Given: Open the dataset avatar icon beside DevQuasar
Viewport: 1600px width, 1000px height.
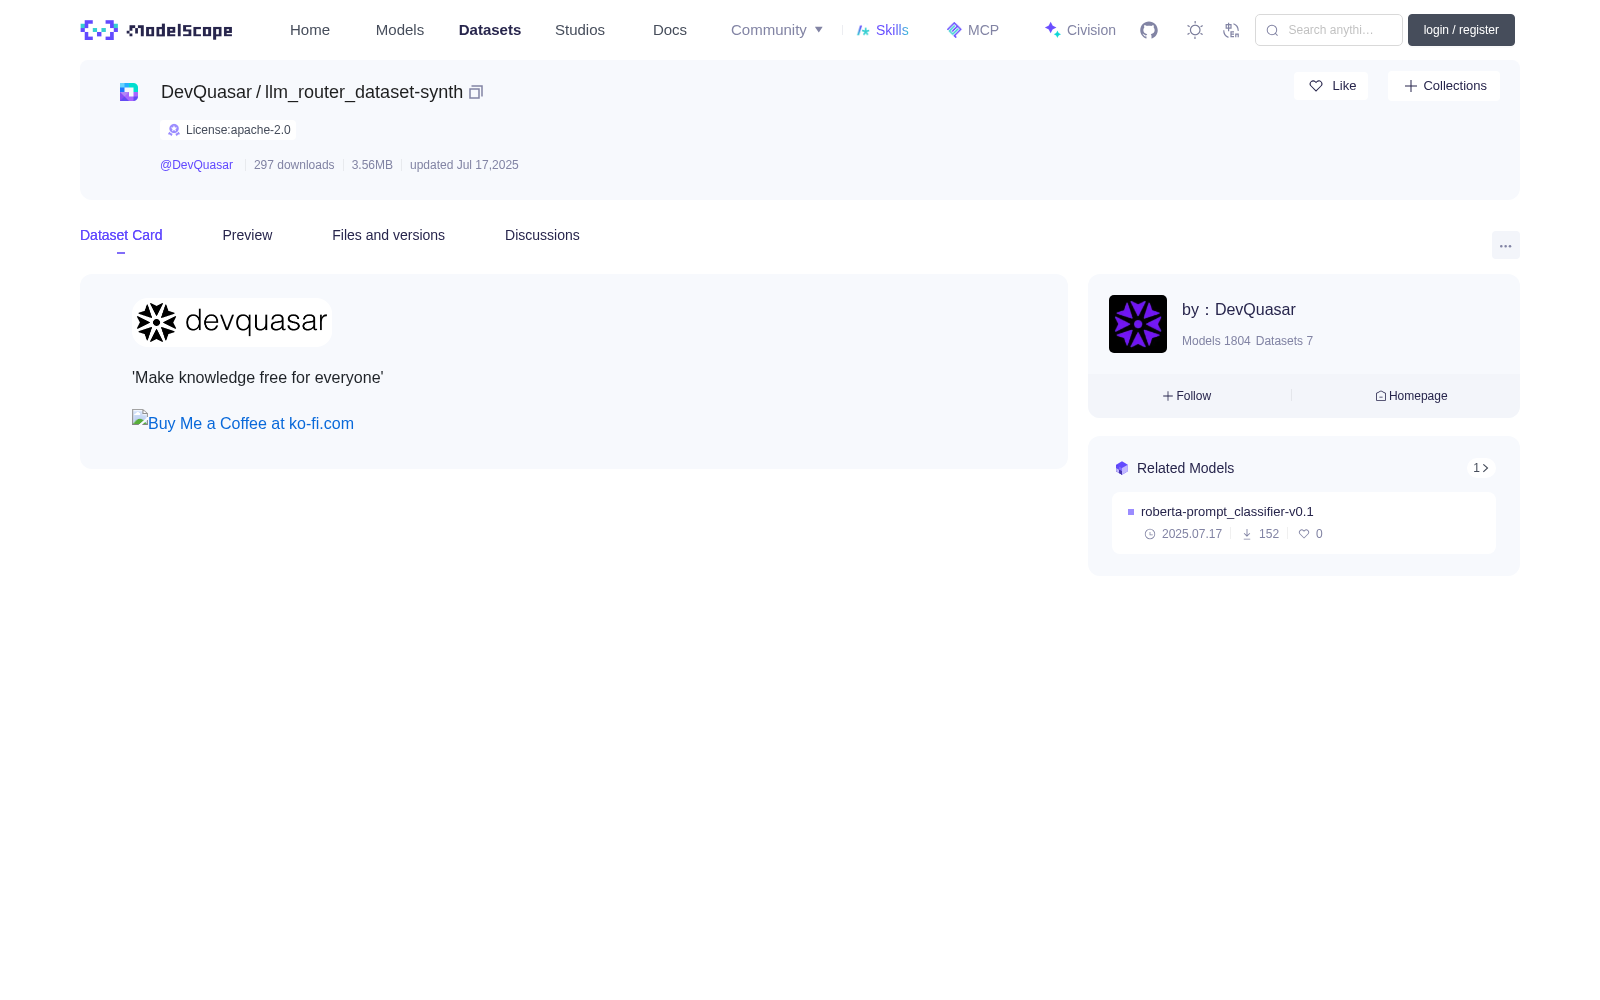Looking at the screenshot, I should pos(129,92).
